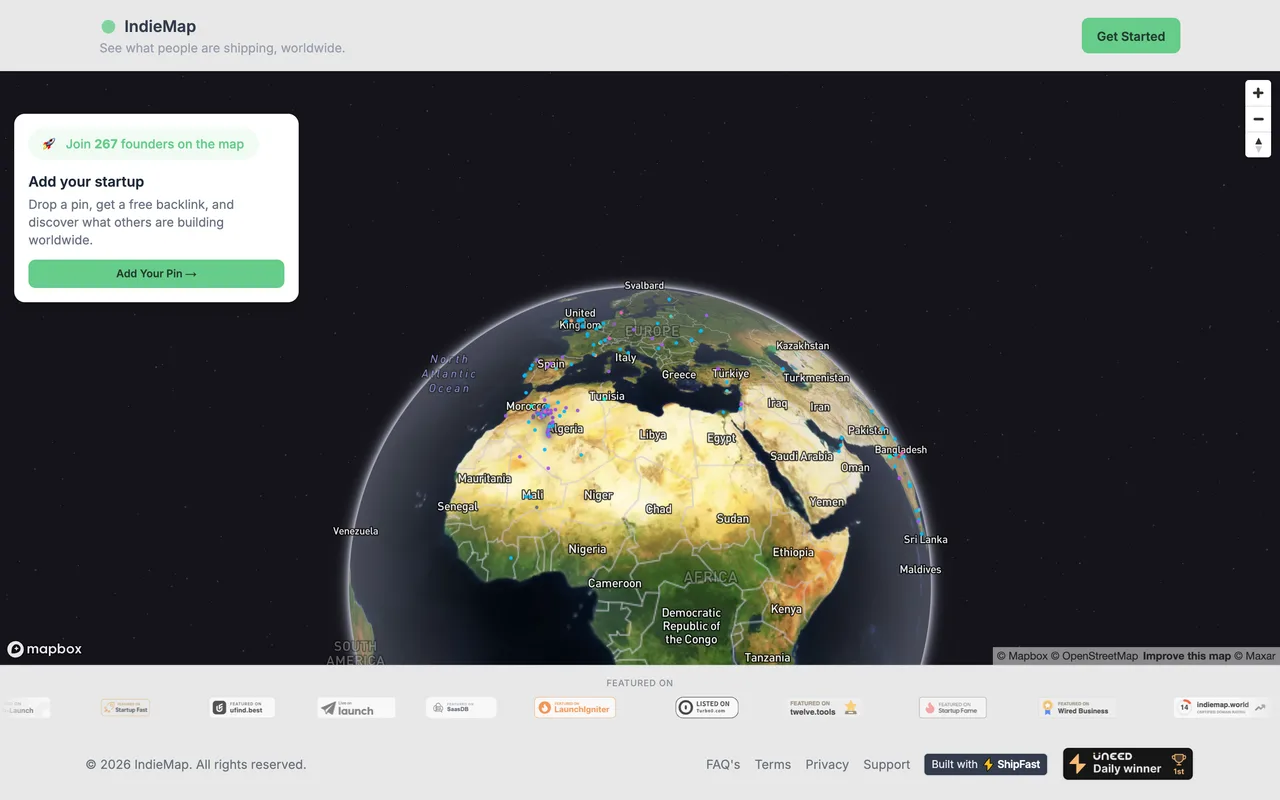
Task: Open the Listed on Turbo0 badge
Action: click(707, 707)
